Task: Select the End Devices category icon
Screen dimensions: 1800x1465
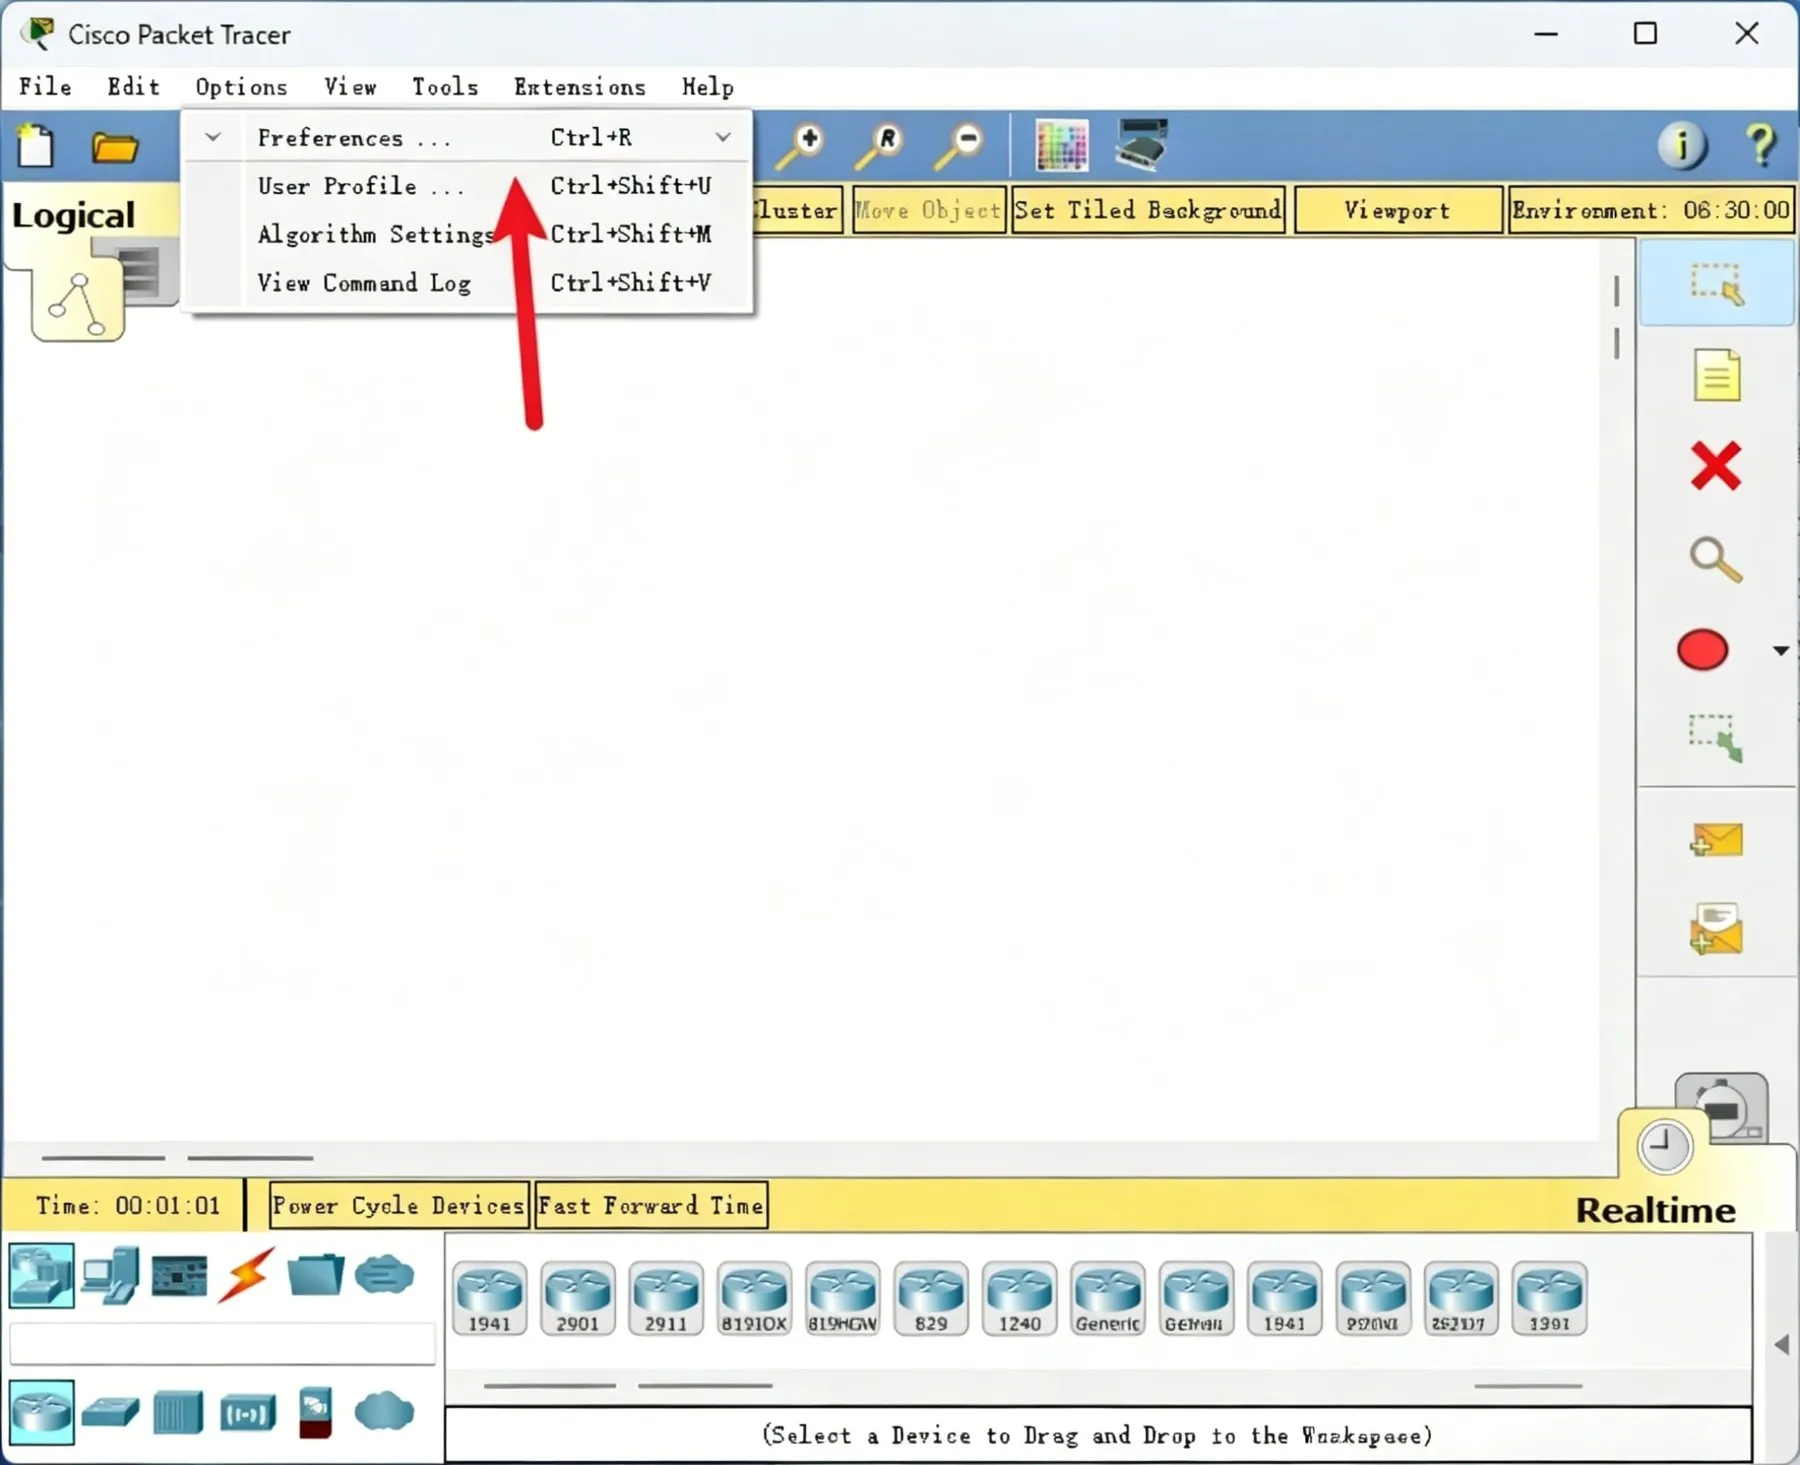Action: click(110, 1275)
